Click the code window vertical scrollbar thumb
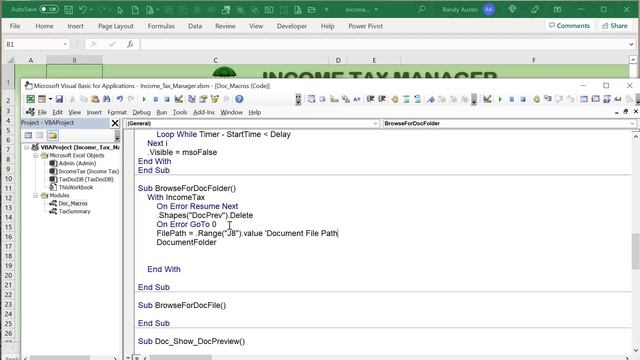The height and width of the screenshot is (360, 640). tap(636, 251)
